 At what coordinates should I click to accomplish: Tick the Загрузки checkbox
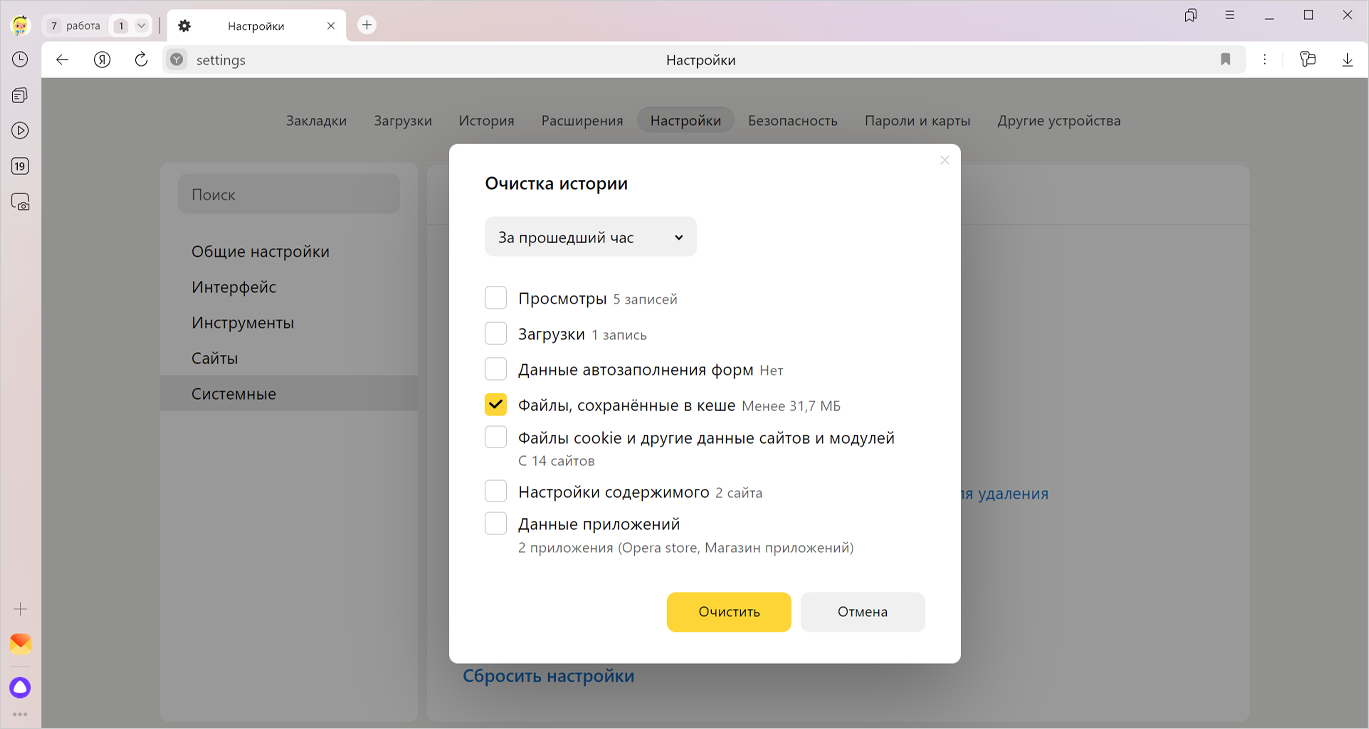[496, 333]
